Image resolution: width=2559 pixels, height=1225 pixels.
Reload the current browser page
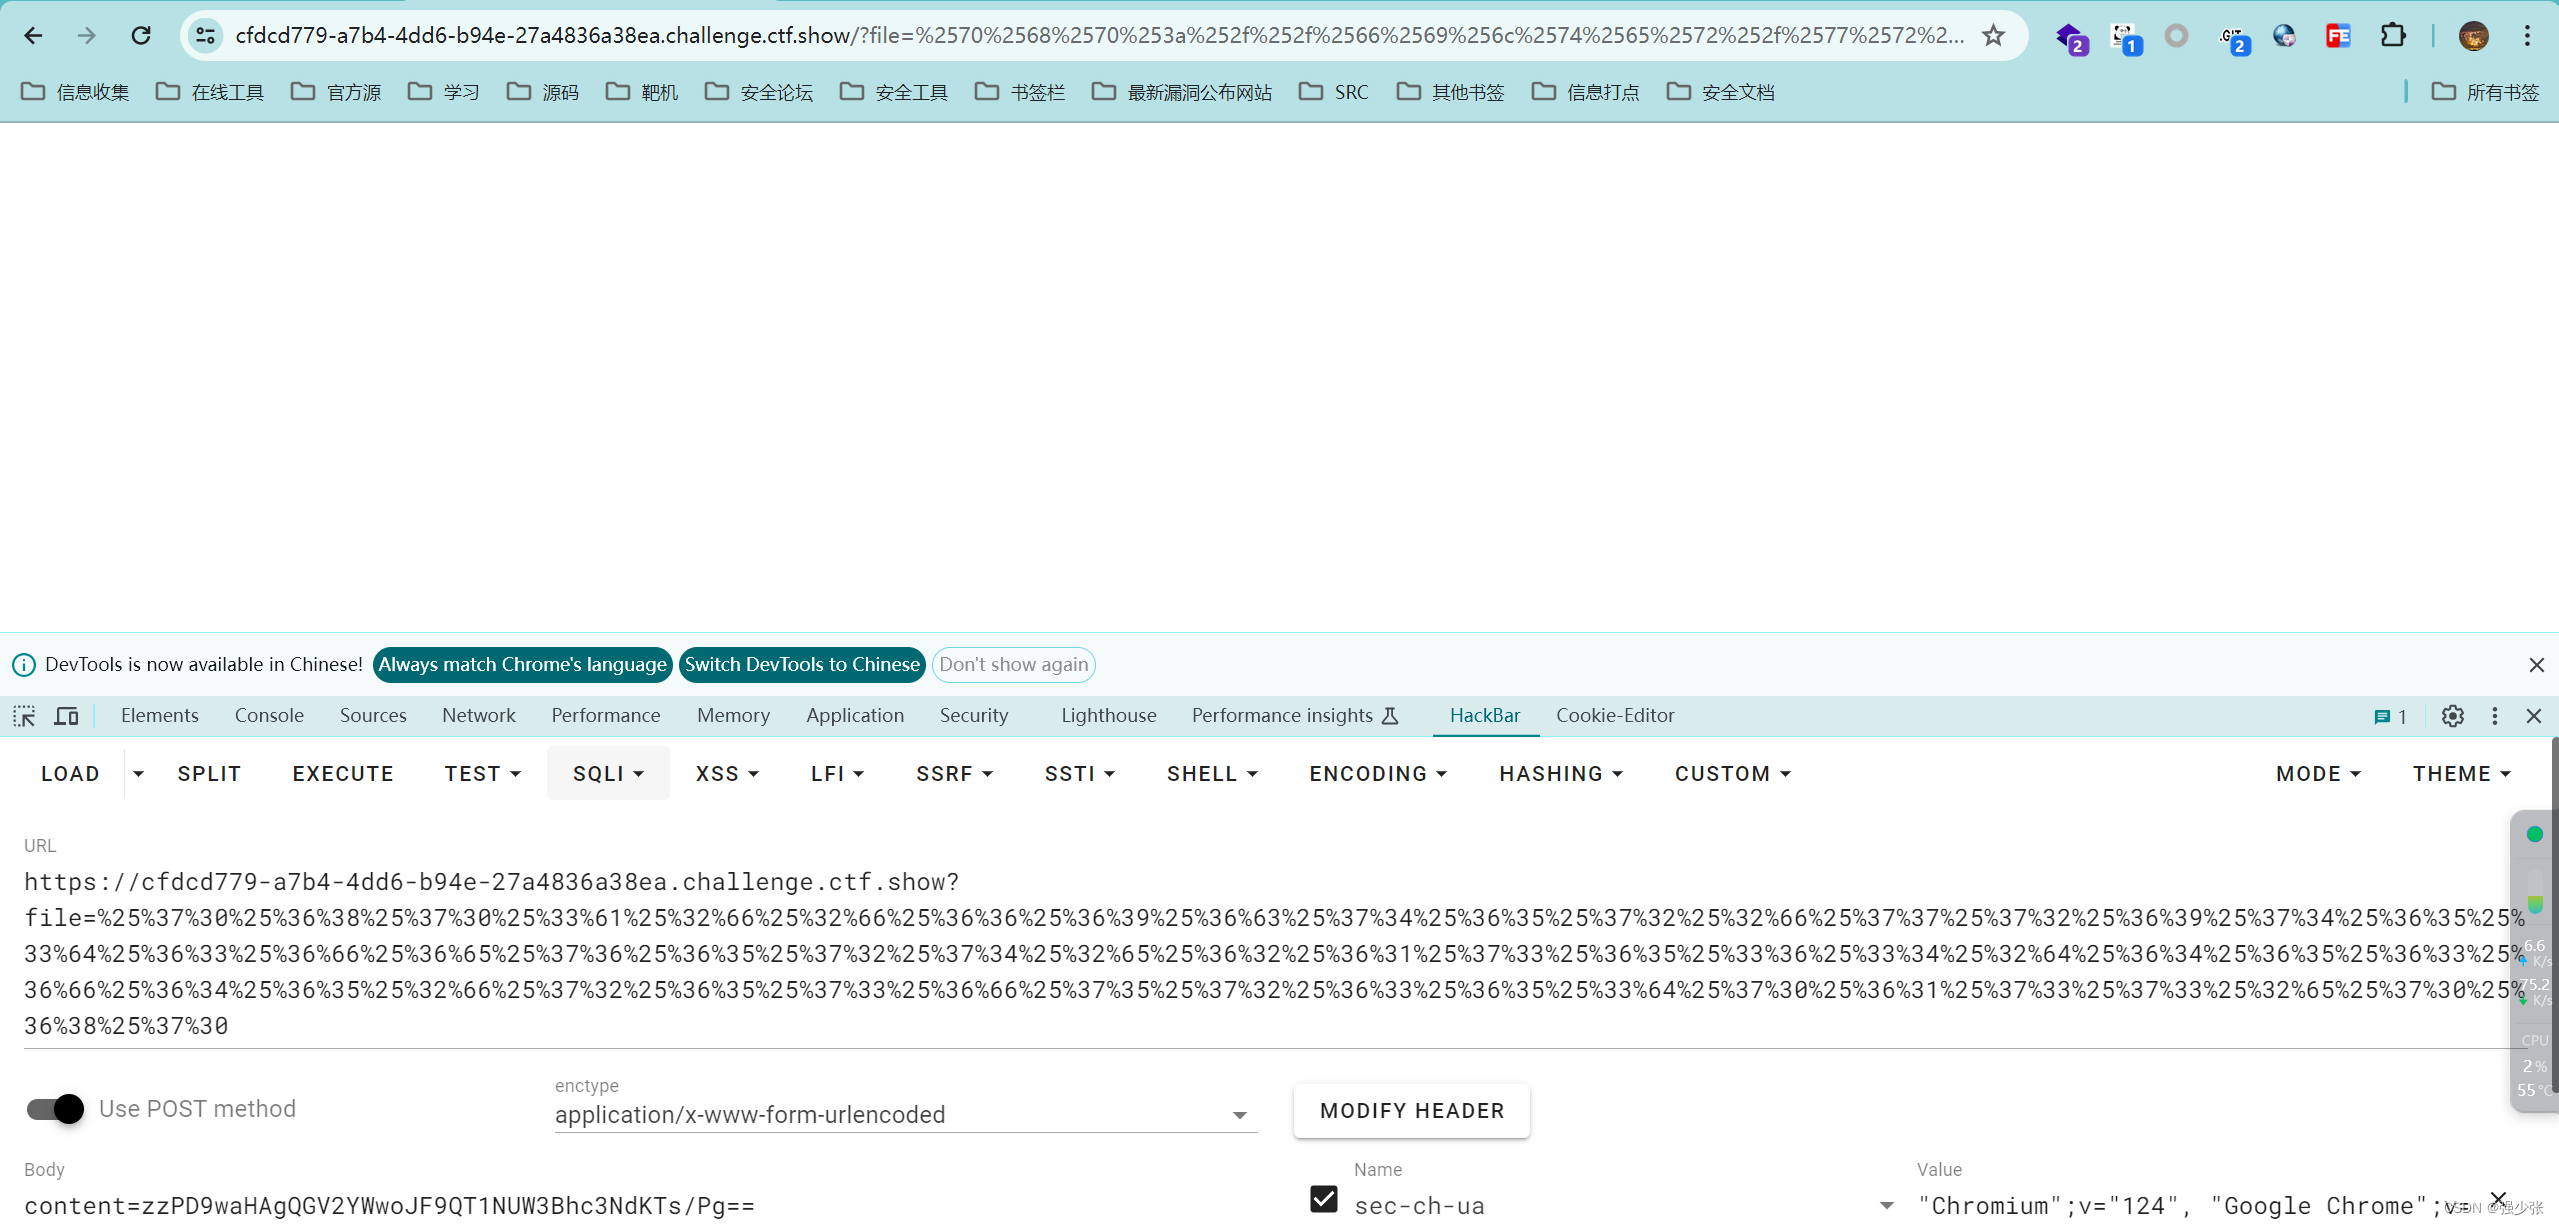point(141,36)
